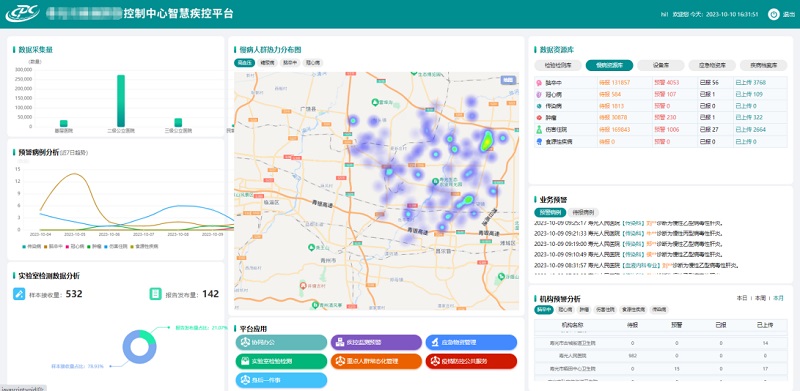Click the icon on the 实验室检验检测 button

[245, 361]
